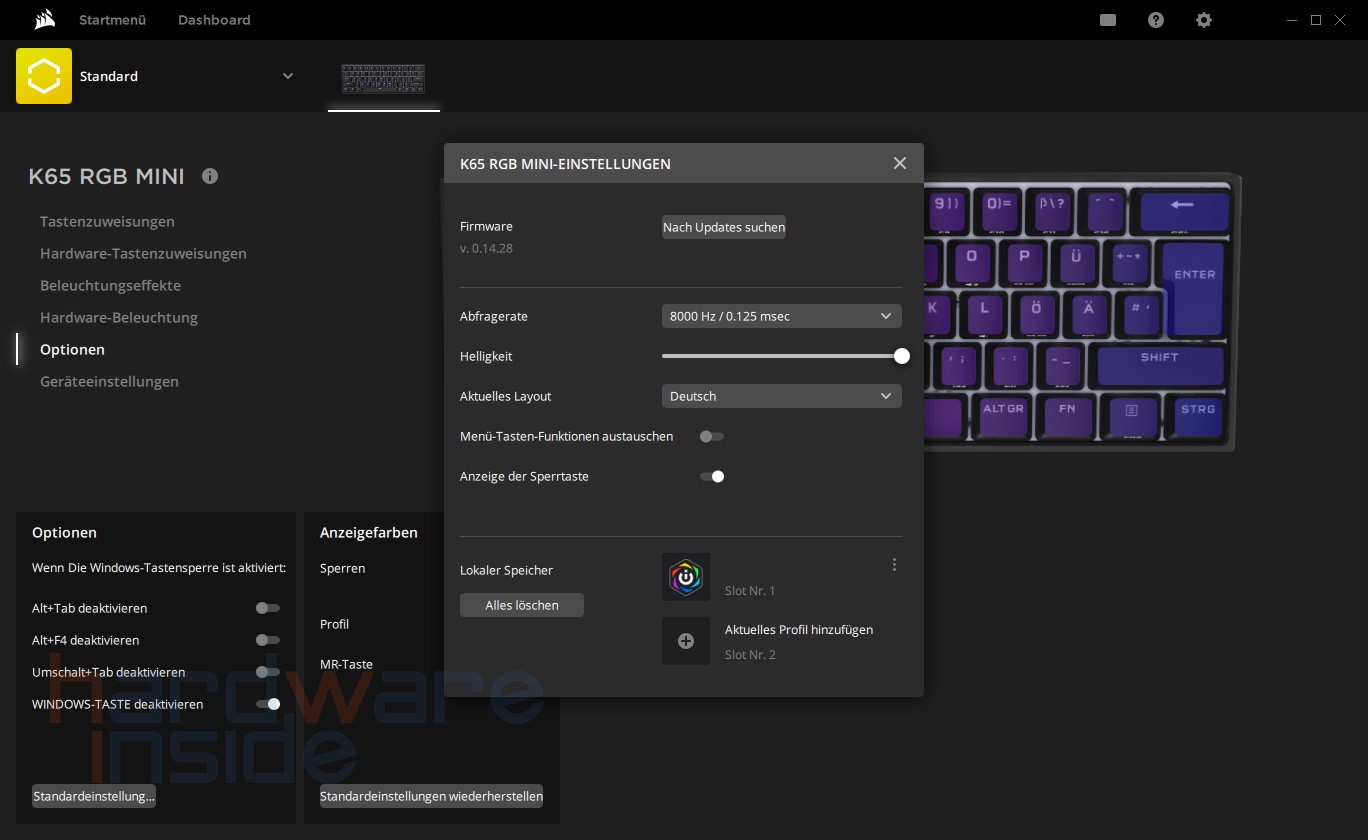The width and height of the screenshot is (1368, 840).
Task: Click the help question mark icon
Action: (x=1156, y=20)
